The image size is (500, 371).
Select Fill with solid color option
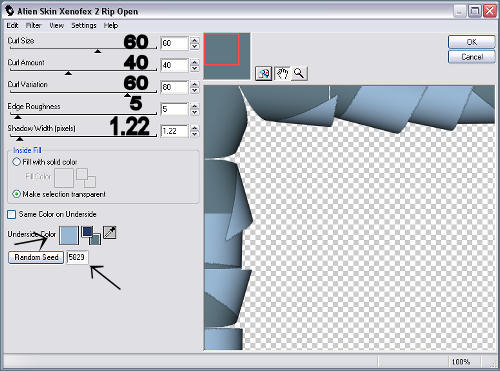point(16,162)
